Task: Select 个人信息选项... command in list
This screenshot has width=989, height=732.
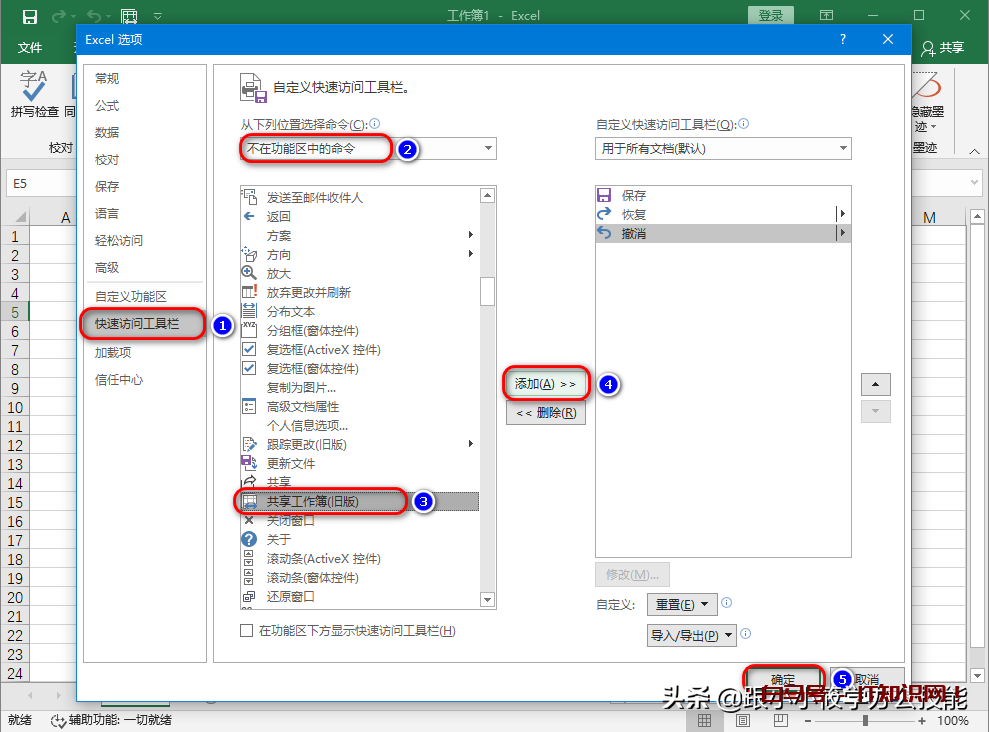Action: coord(360,425)
